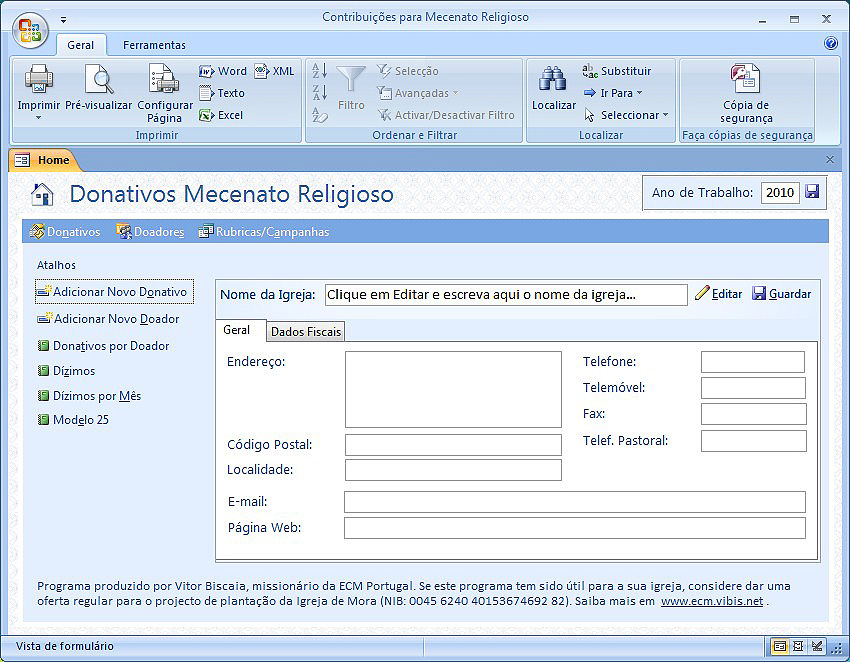Open Dízimos por Mês report

pos(89,396)
